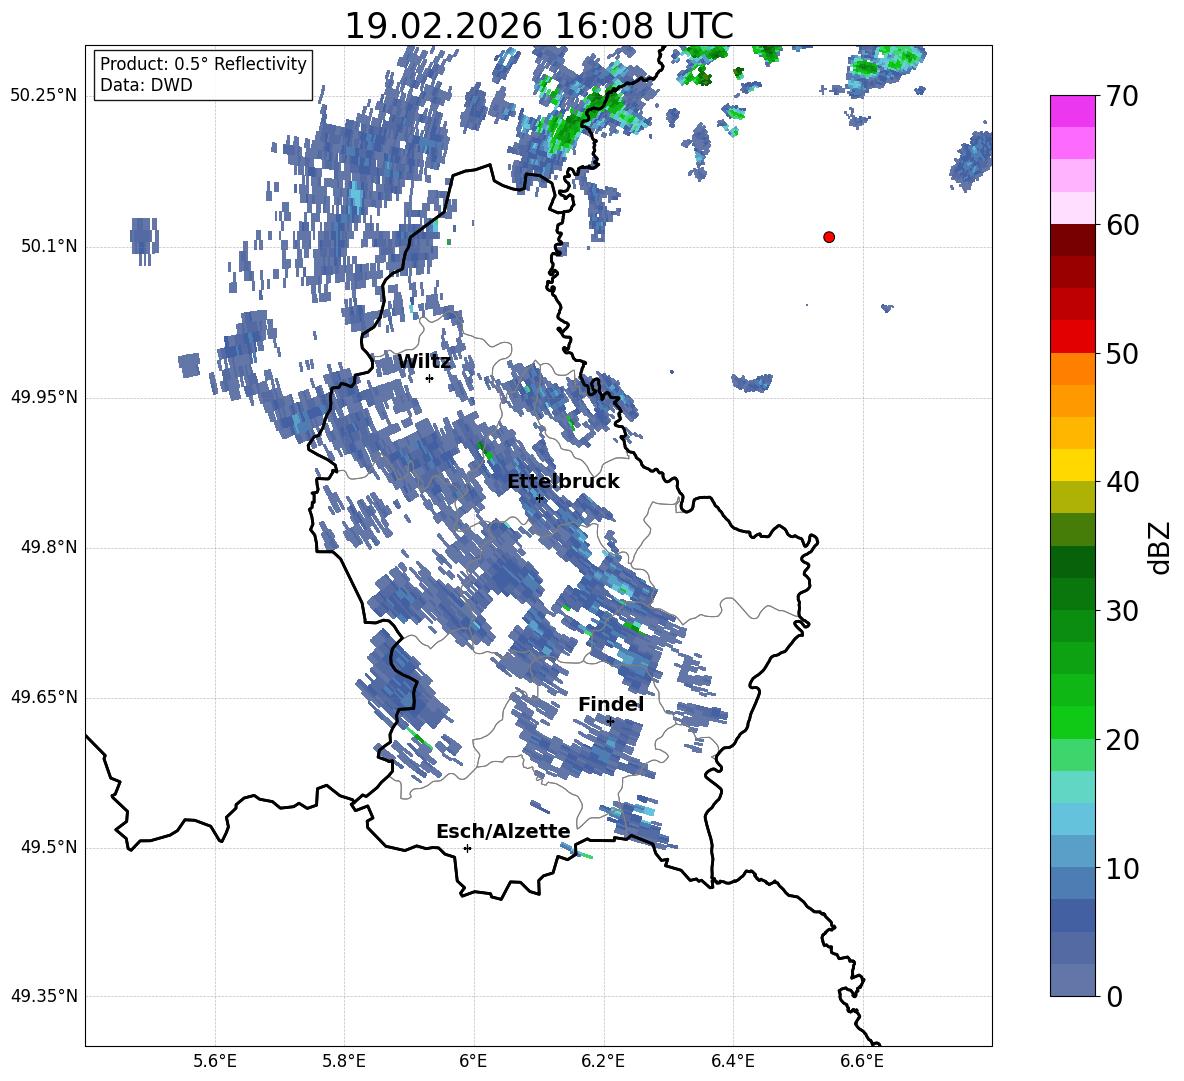Screen dimensions: 1184x1081
Task: Click the title text 19.02.2026 16:08 UTC
Action: (539, 26)
